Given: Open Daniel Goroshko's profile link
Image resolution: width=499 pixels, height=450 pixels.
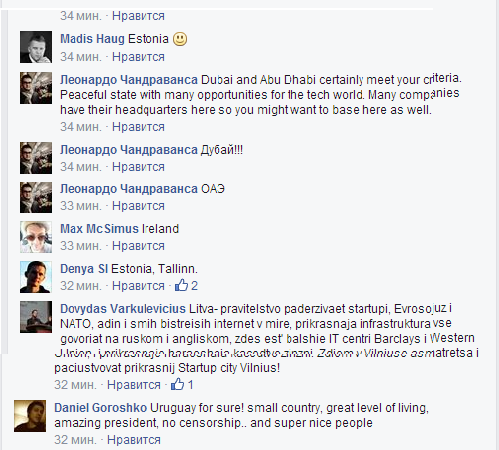Looking at the screenshot, I should [x=101, y=408].
